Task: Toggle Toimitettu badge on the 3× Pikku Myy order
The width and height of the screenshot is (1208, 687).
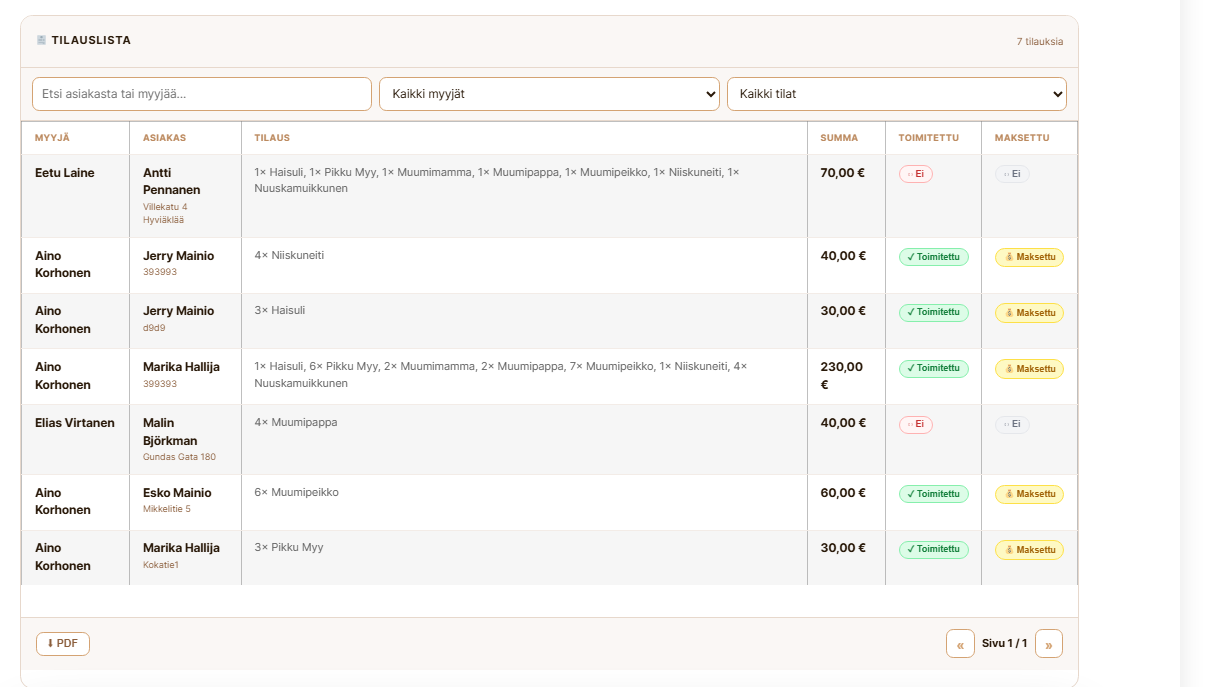Action: (x=934, y=550)
